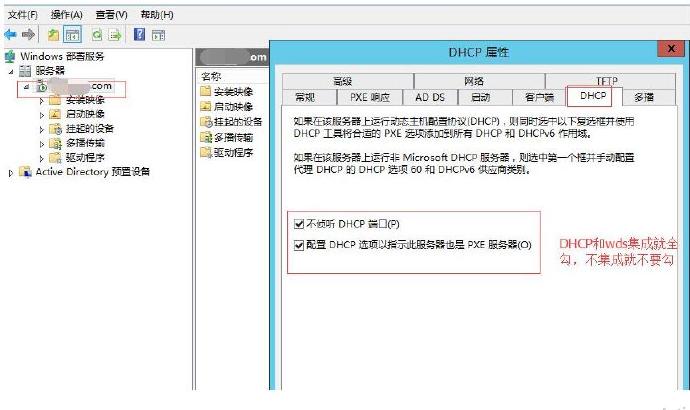The width and height of the screenshot is (690, 410).
Task: Expand the 安装映像 tree node
Action: pos(42,101)
